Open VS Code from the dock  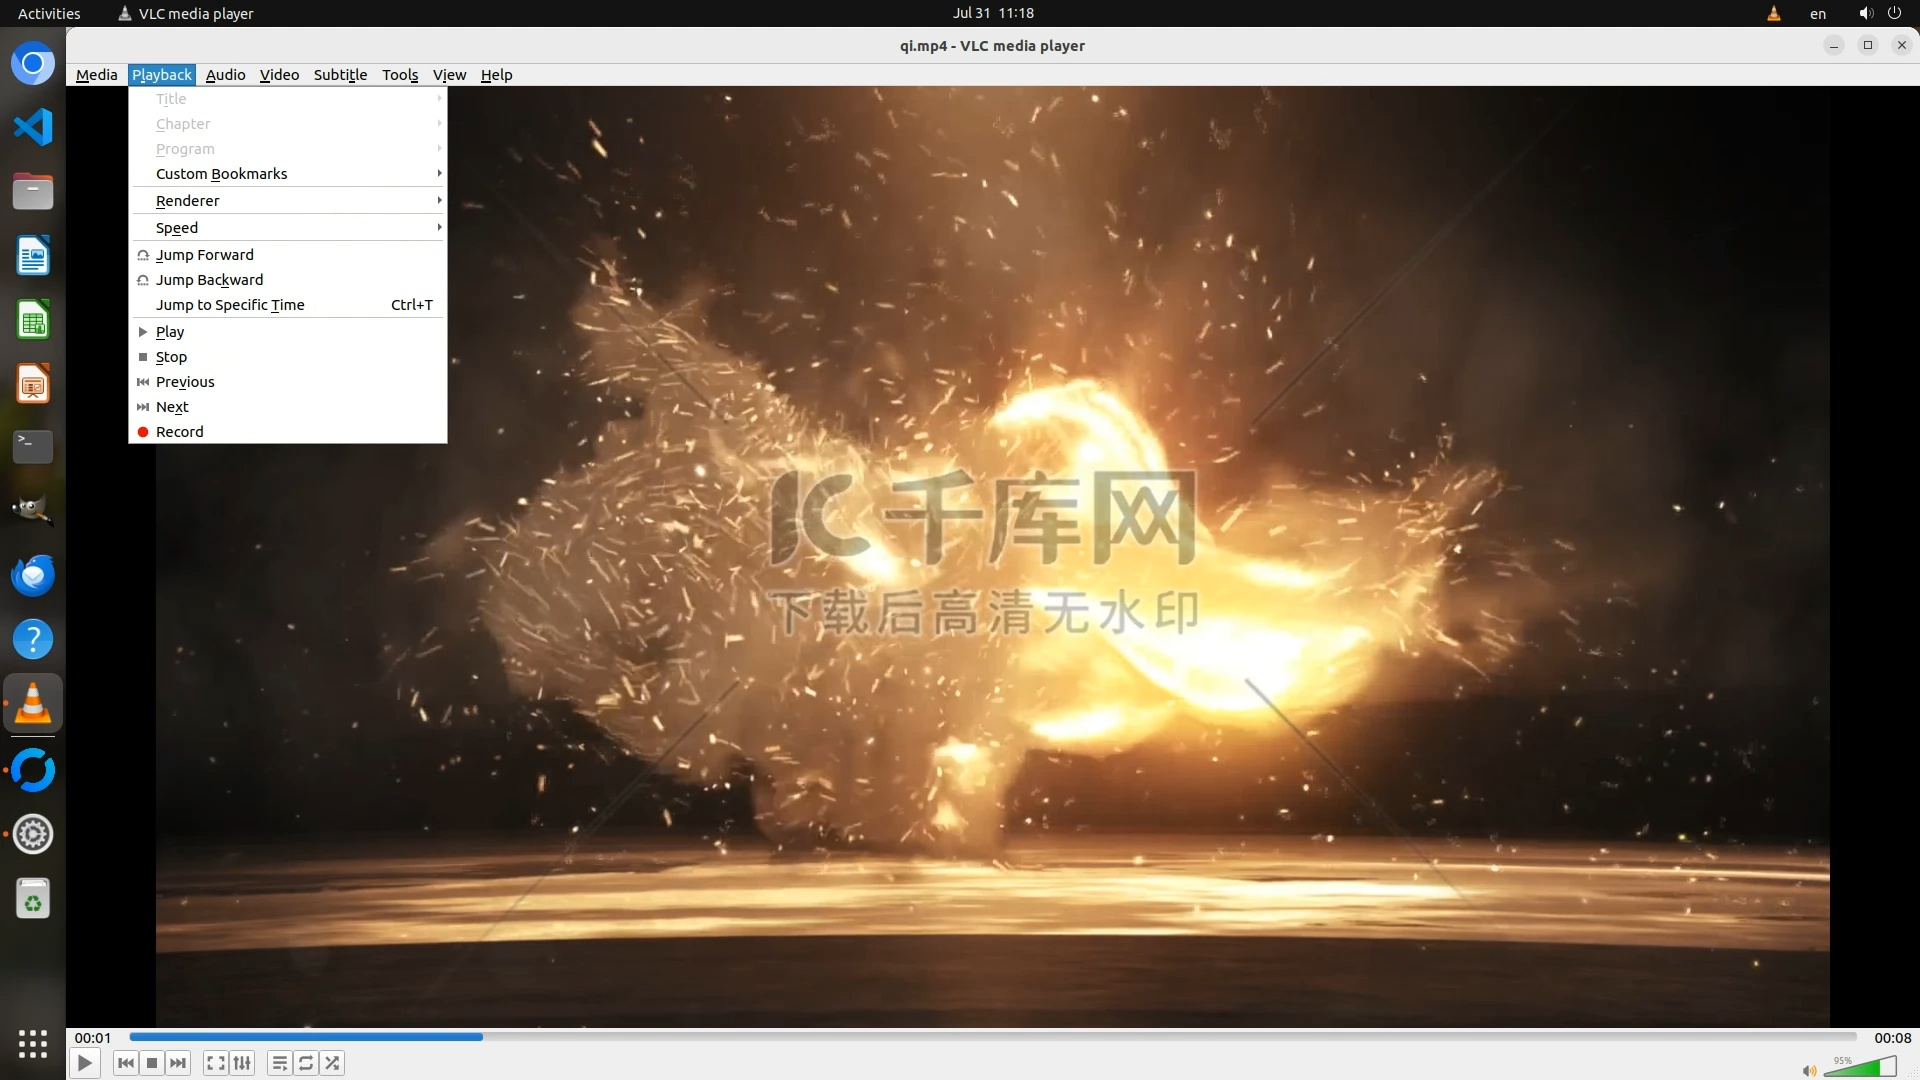tap(33, 127)
